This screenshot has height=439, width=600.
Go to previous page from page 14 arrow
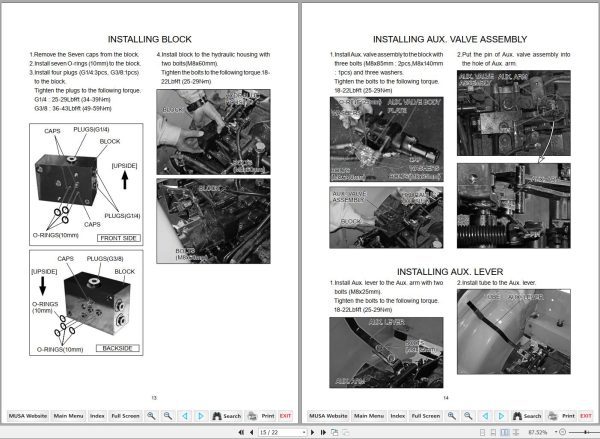point(485,416)
